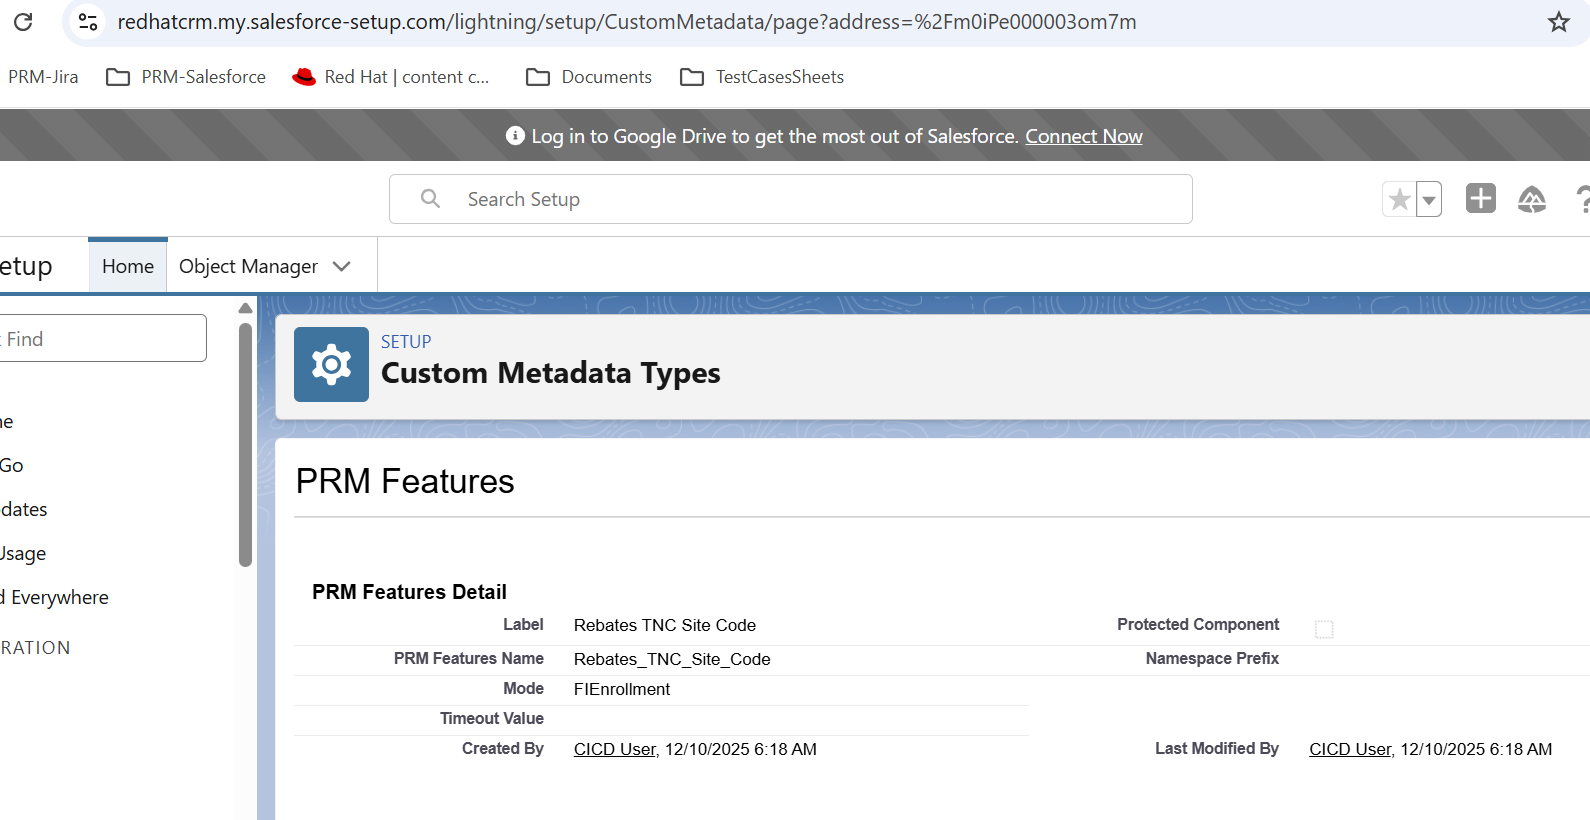1590x820 pixels.
Task: Expand the favorites list dropdown arrow
Action: tap(1429, 200)
